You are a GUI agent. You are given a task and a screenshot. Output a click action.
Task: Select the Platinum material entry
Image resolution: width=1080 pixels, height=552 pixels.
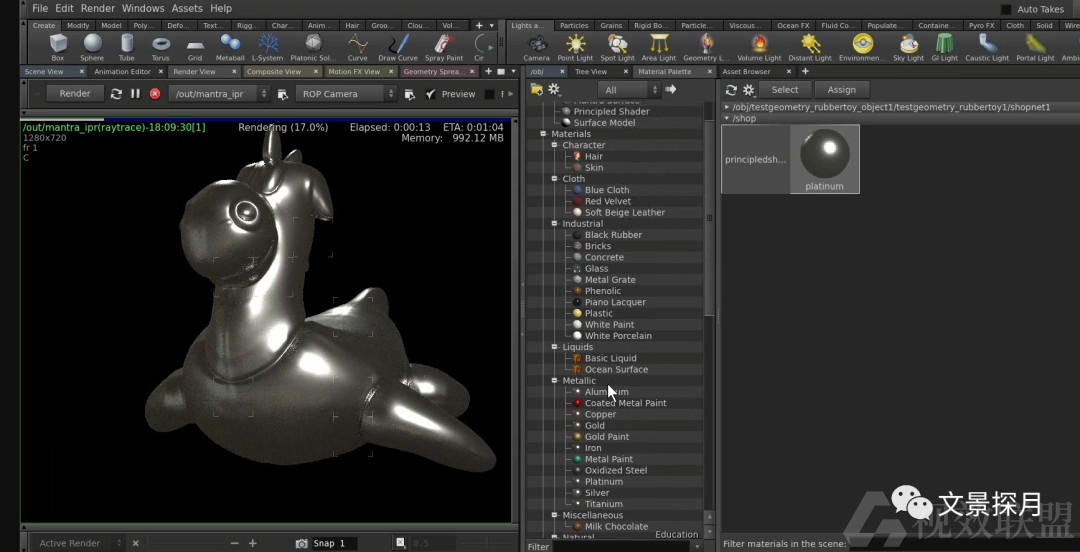click(x=603, y=482)
